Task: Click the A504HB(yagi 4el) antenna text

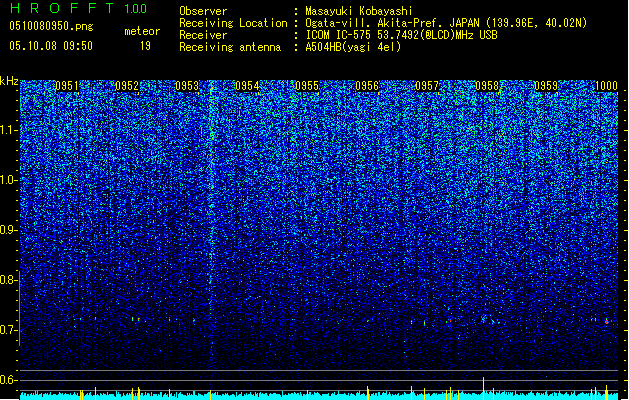Action: click(x=353, y=47)
